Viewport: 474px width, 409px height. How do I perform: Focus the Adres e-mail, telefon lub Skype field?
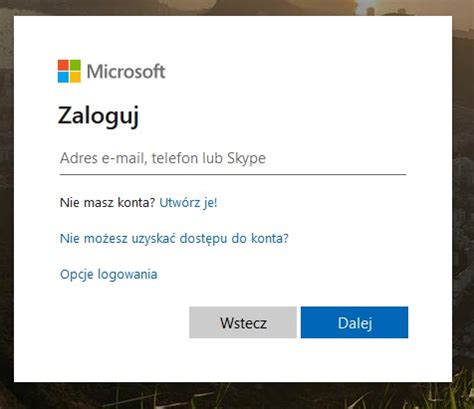pyautogui.click(x=233, y=158)
